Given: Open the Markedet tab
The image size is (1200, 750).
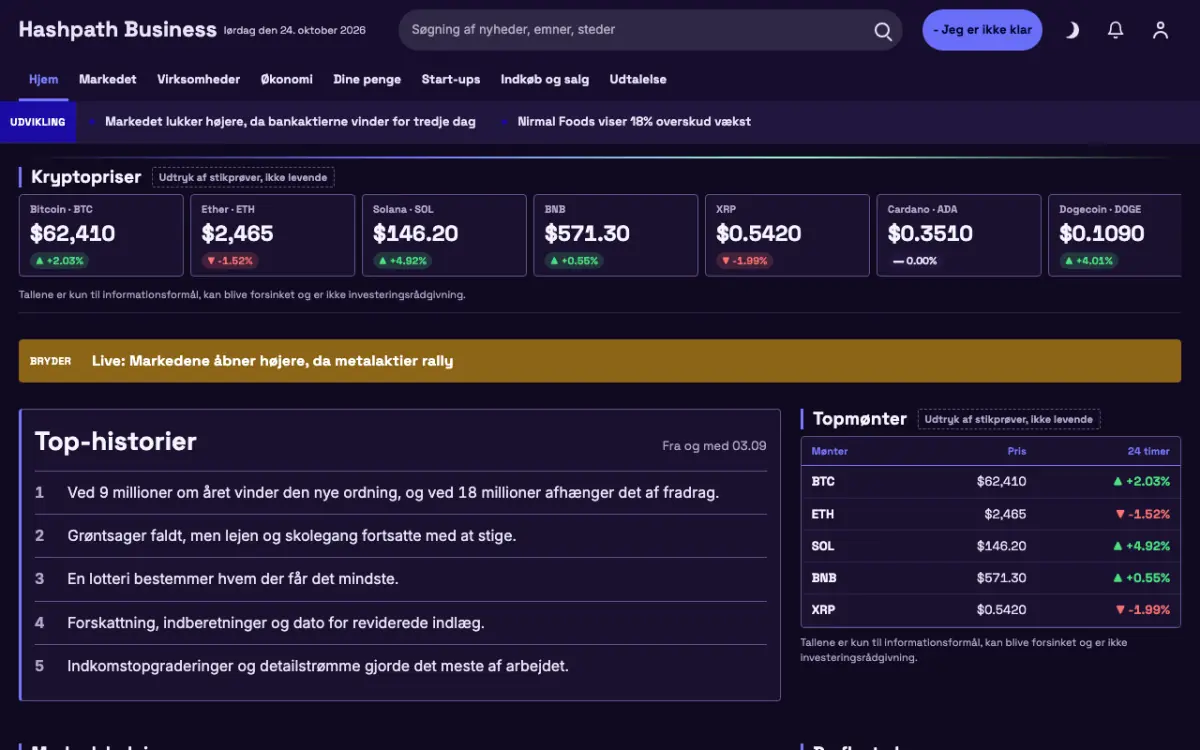Looking at the screenshot, I should click(108, 79).
